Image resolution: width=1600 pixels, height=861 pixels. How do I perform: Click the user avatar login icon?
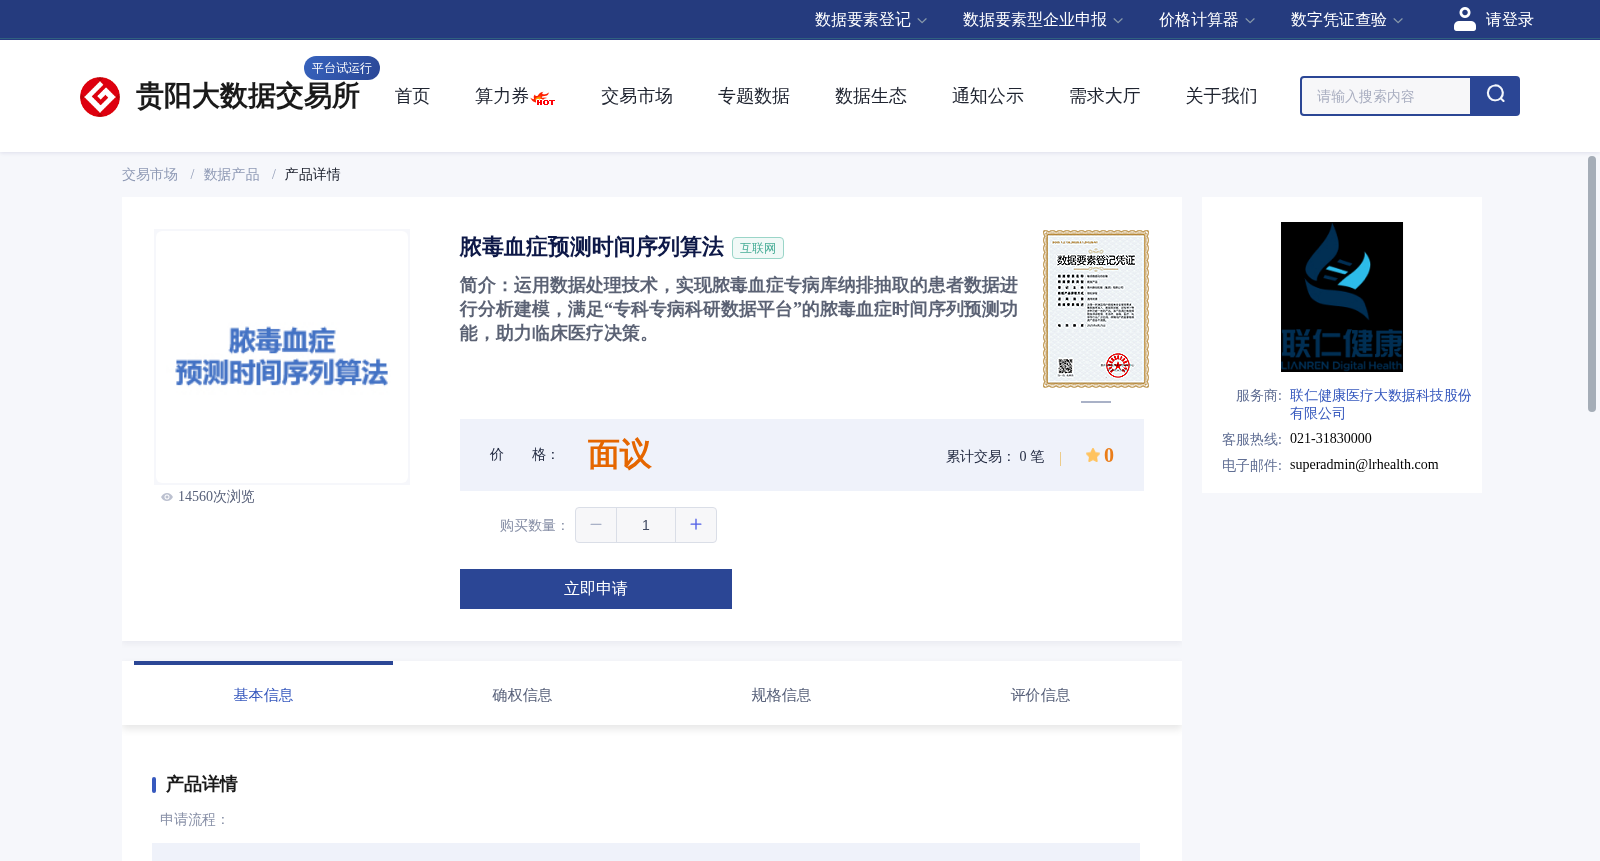1465,19
